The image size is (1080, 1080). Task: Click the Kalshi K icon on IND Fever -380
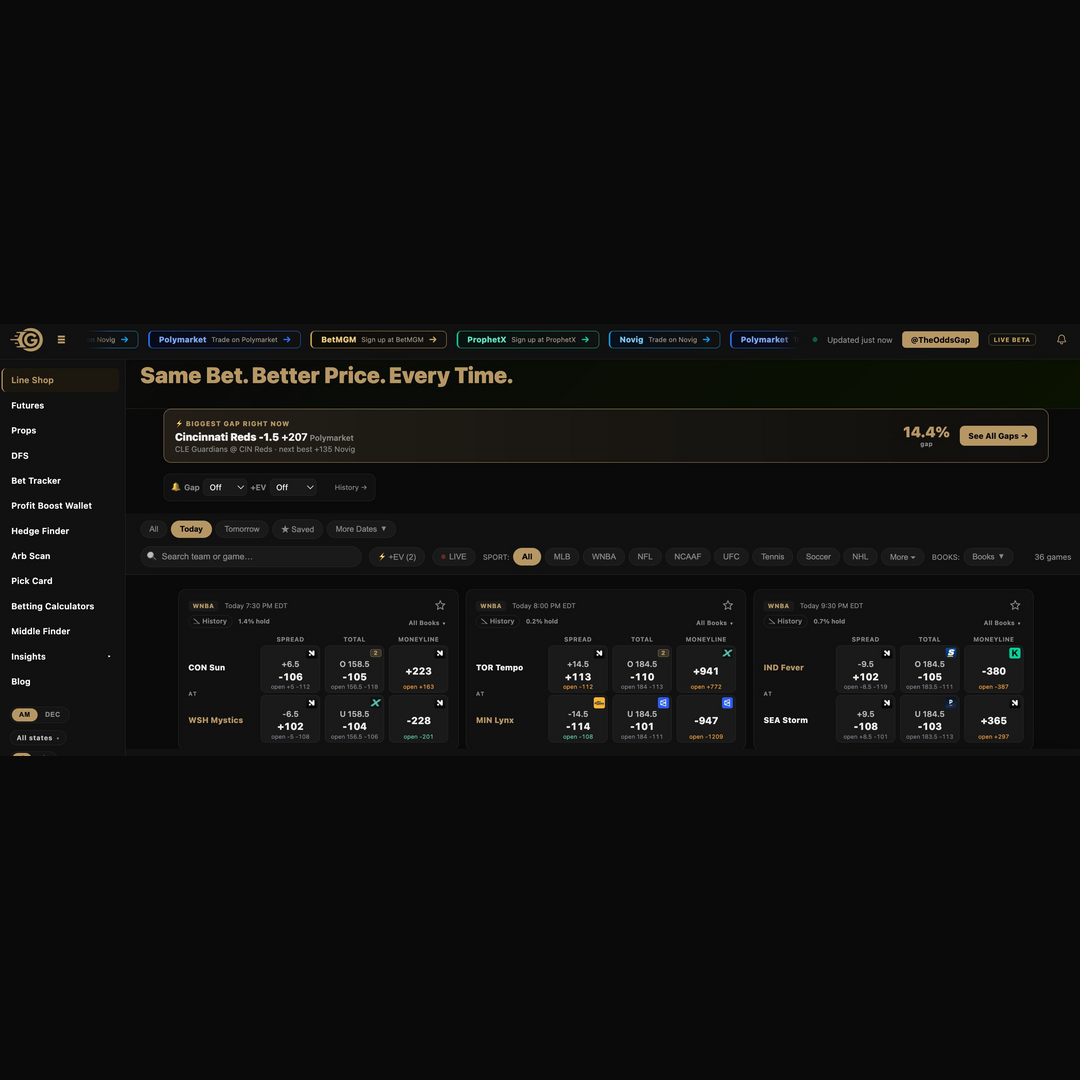point(1015,653)
